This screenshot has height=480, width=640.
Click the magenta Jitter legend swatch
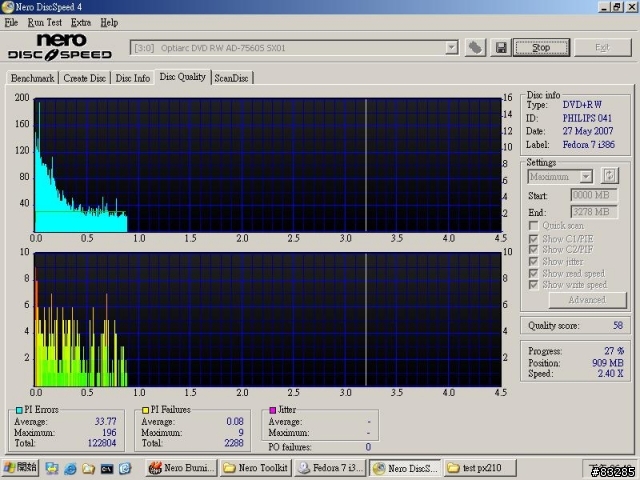tap(273, 410)
